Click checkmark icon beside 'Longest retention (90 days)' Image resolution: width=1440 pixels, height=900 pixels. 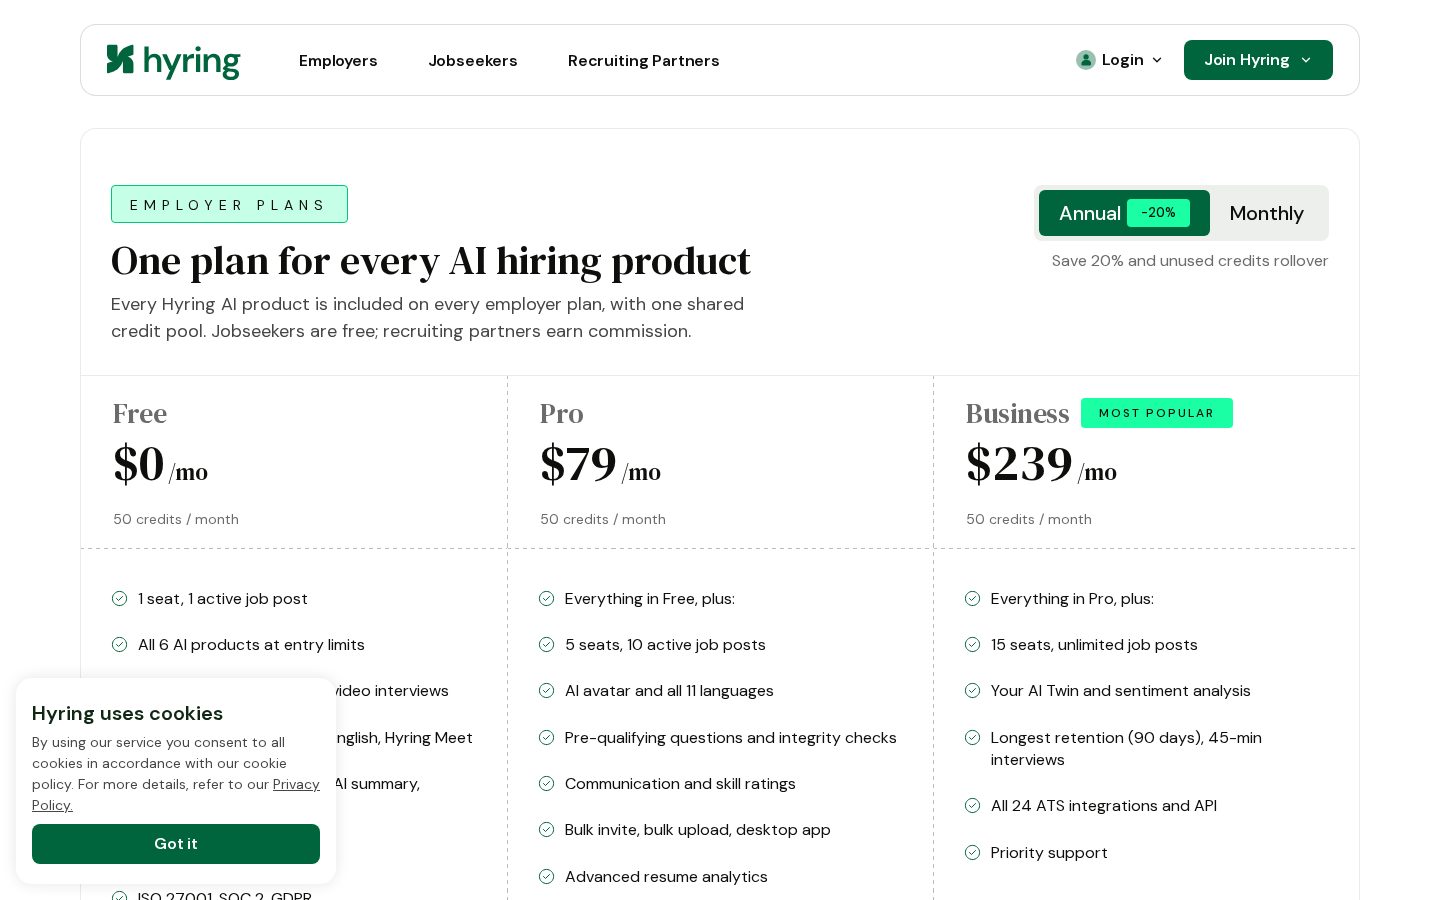tap(972, 738)
